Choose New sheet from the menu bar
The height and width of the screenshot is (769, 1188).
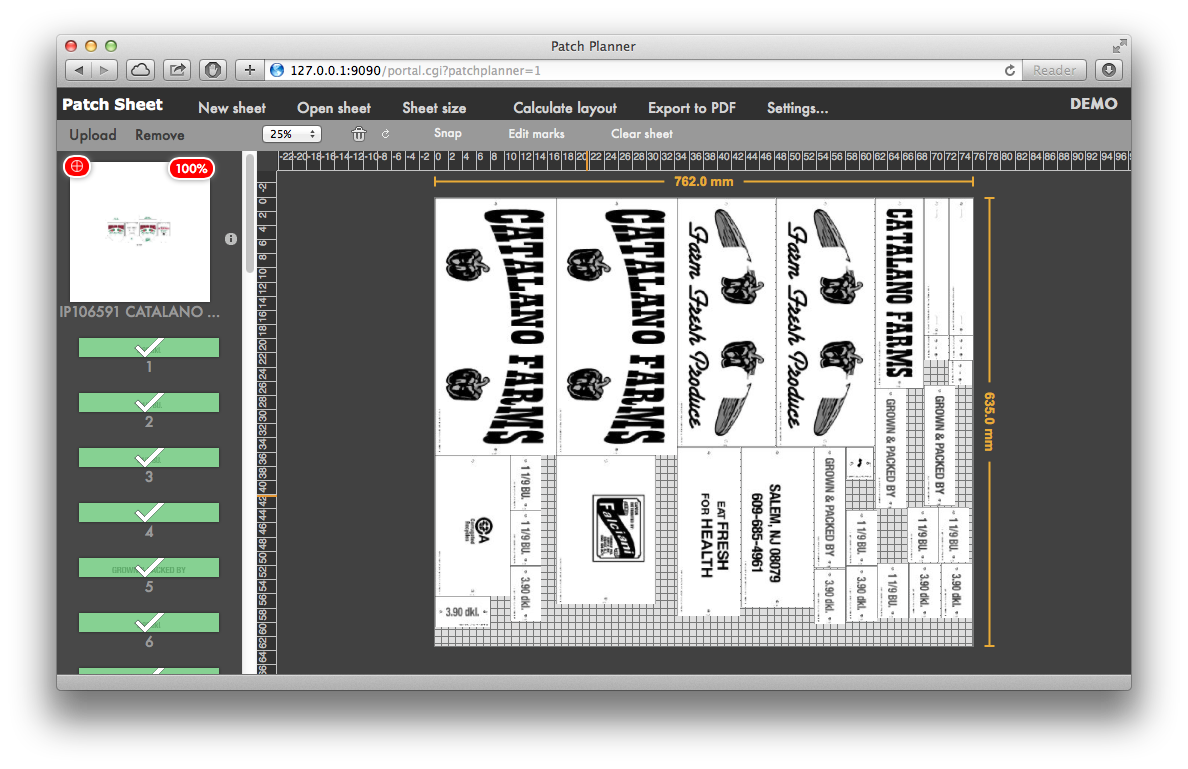click(232, 108)
